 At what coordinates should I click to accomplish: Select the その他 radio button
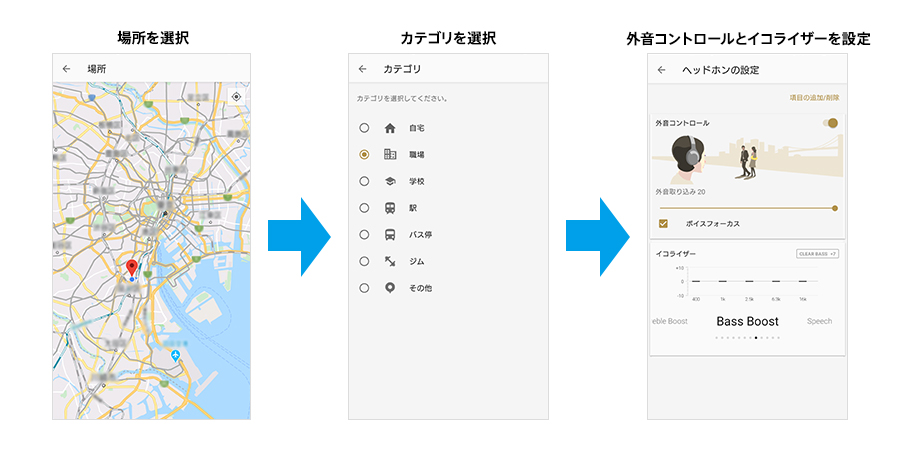(364, 288)
